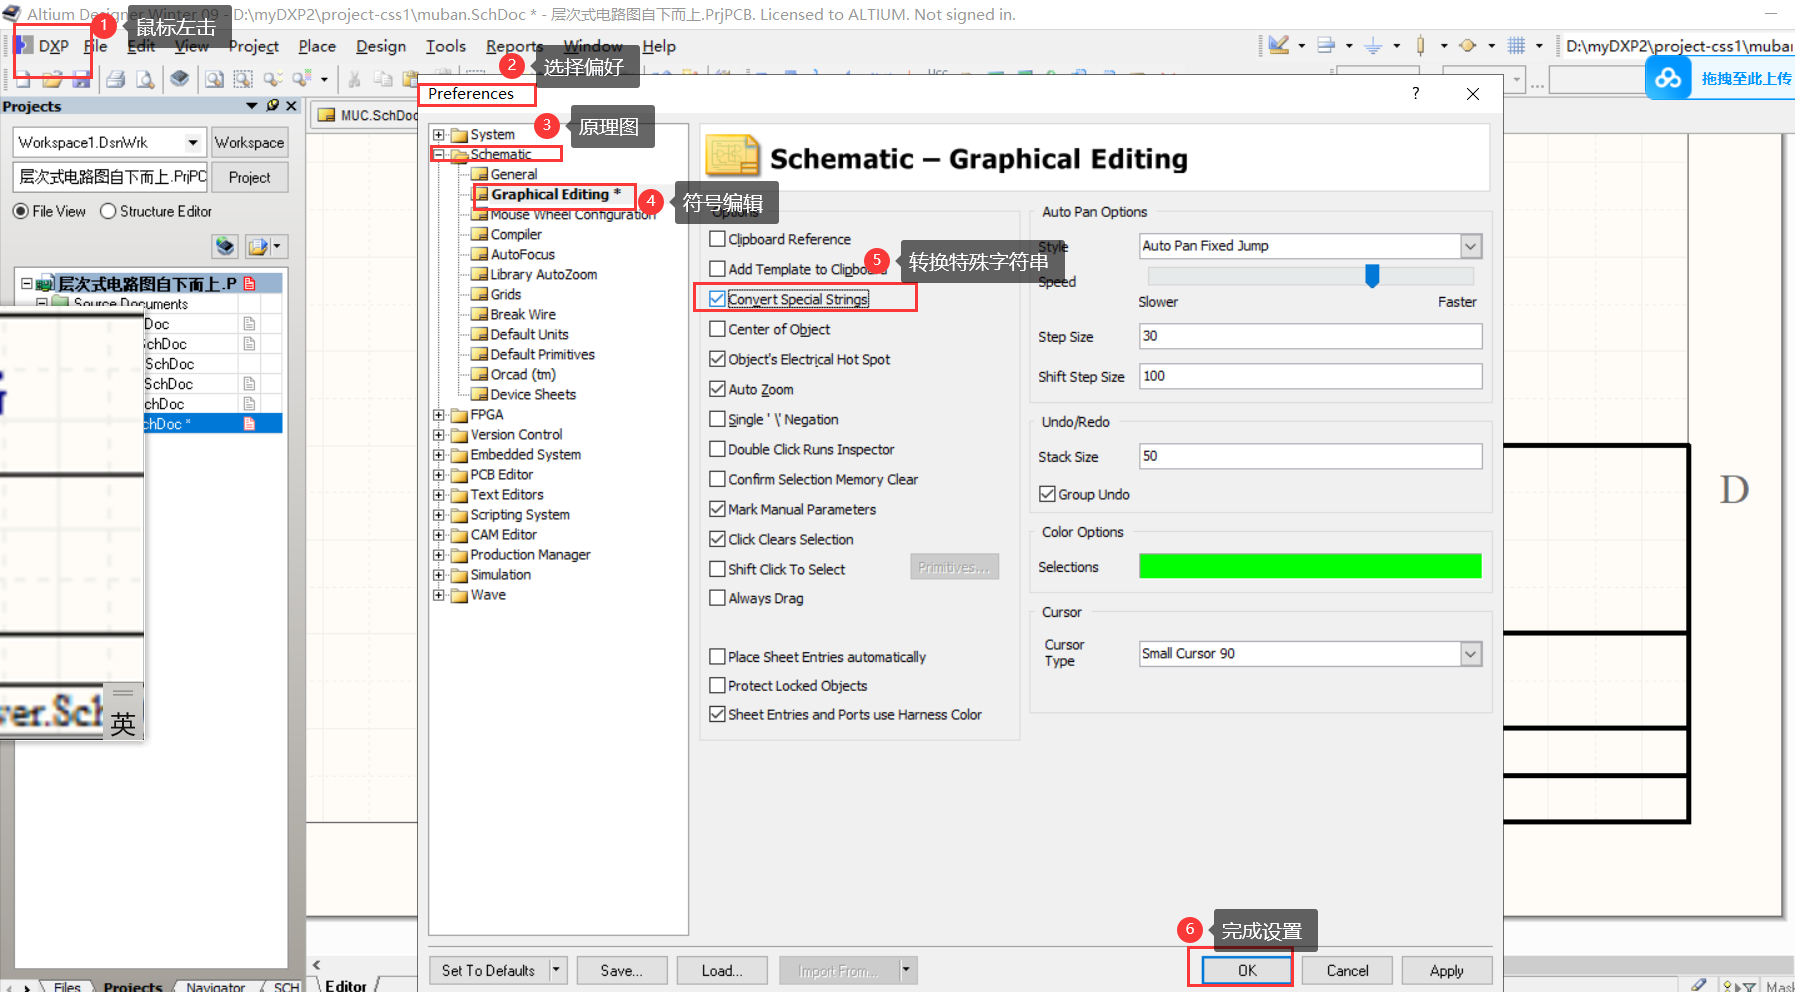Image resolution: width=1795 pixels, height=992 pixels.
Task: Click the simulation sources icon
Action: pyautogui.click(x=1468, y=45)
